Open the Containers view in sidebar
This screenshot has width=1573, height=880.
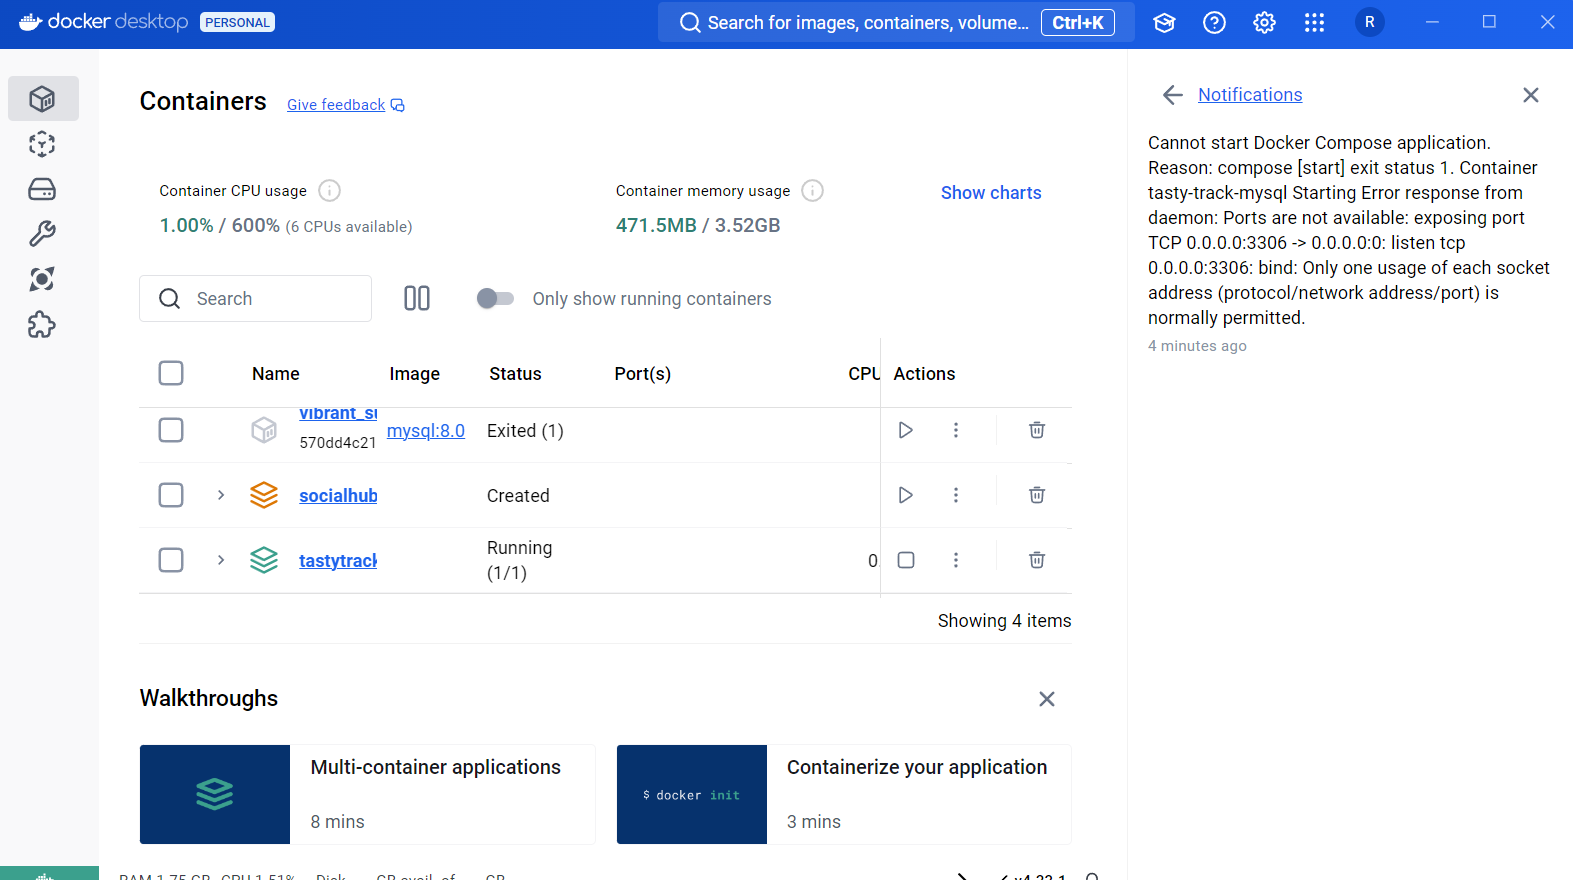pyautogui.click(x=42, y=98)
